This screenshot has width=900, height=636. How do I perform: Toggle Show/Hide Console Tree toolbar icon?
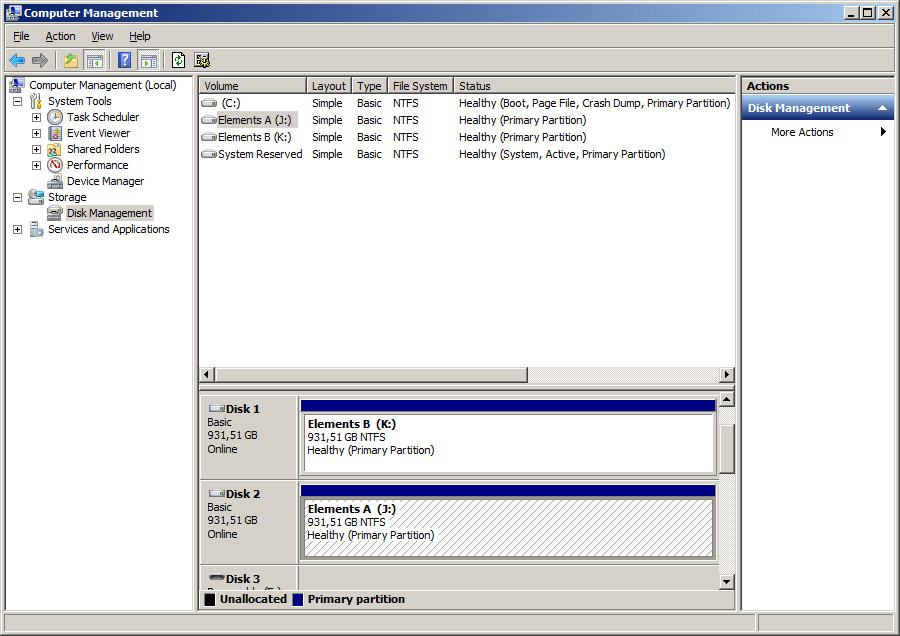[x=94, y=60]
